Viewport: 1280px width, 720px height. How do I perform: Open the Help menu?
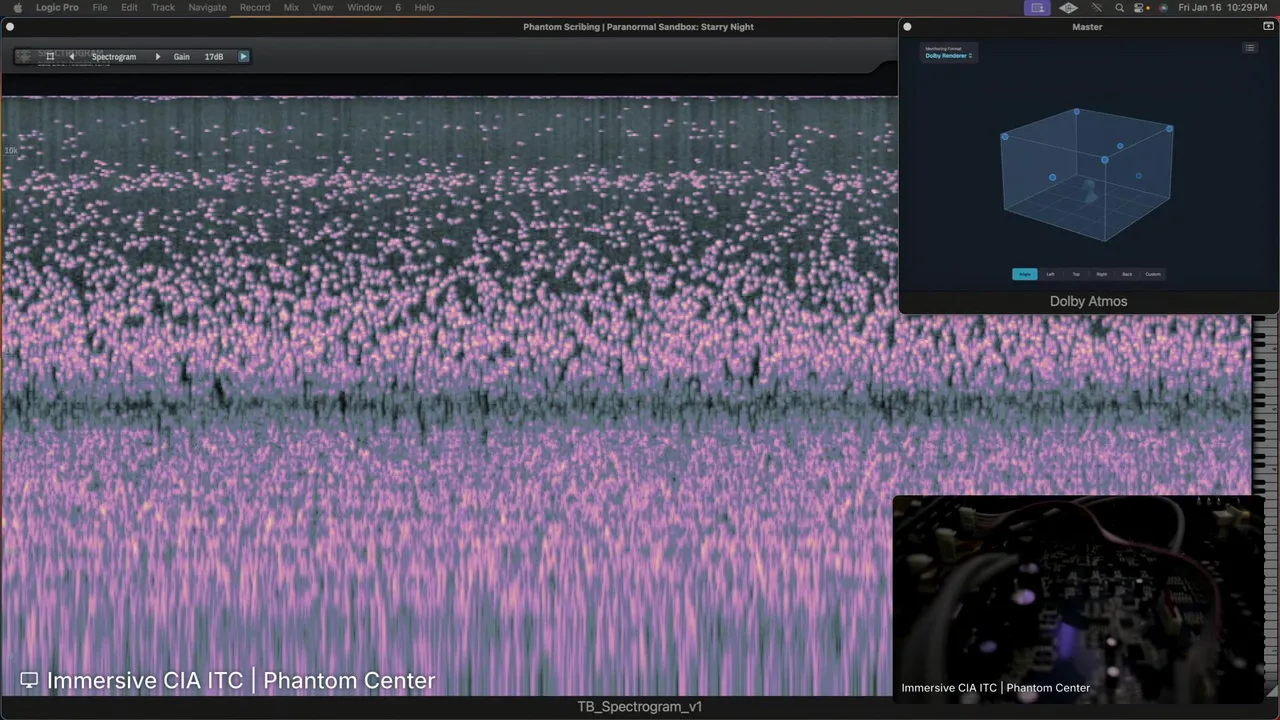click(424, 7)
